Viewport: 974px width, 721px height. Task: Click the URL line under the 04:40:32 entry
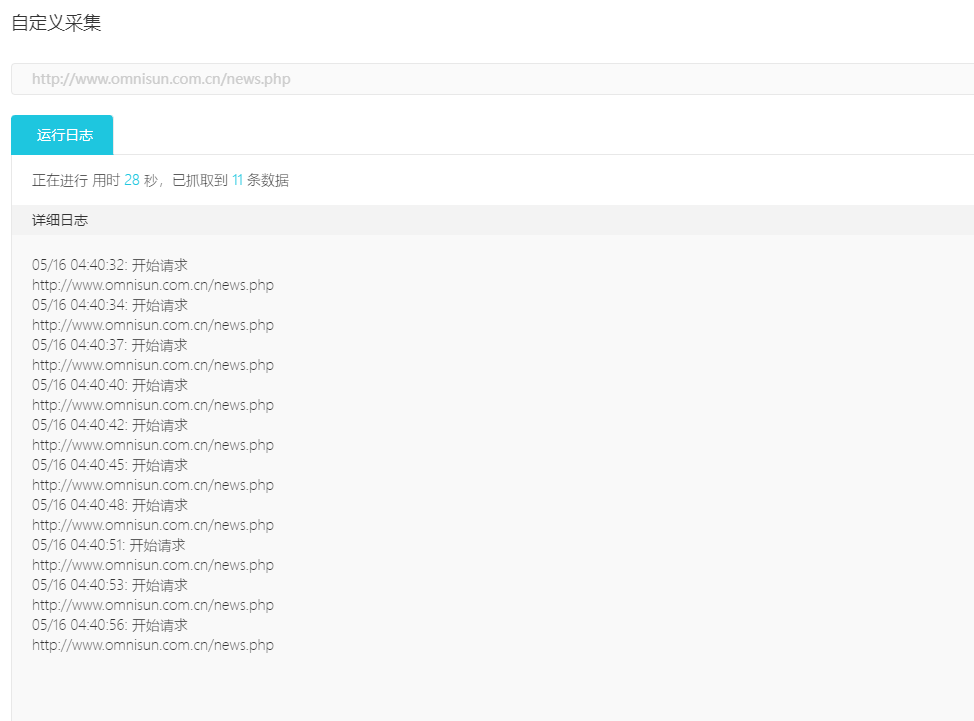(153, 285)
